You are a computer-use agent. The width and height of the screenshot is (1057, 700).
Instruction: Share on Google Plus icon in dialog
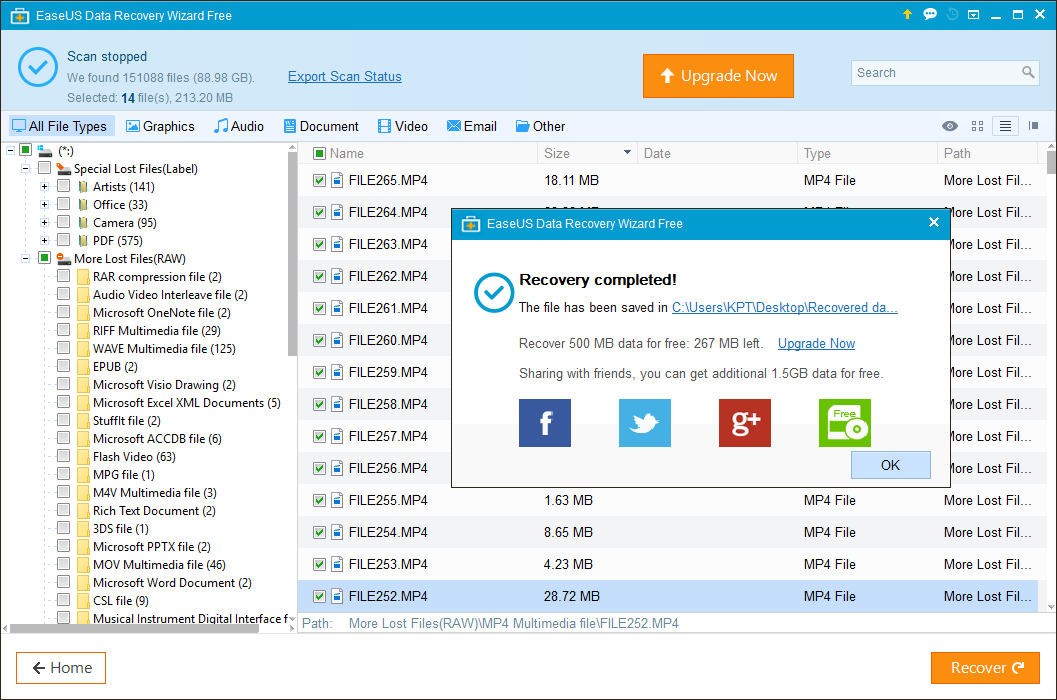pyautogui.click(x=745, y=423)
